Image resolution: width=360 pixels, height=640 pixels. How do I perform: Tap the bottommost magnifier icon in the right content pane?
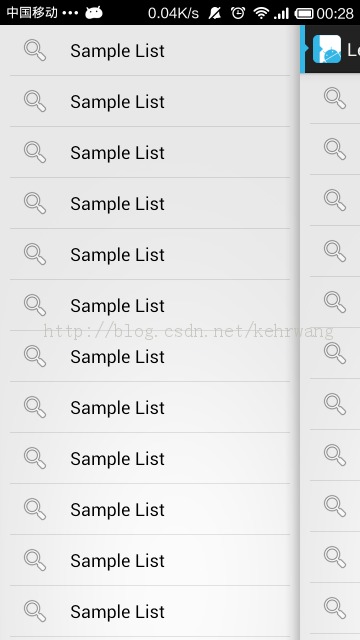point(335,608)
